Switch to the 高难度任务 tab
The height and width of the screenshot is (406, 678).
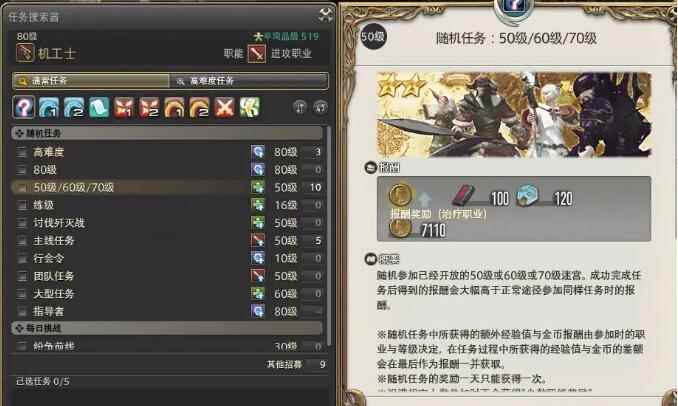[x=249, y=80]
